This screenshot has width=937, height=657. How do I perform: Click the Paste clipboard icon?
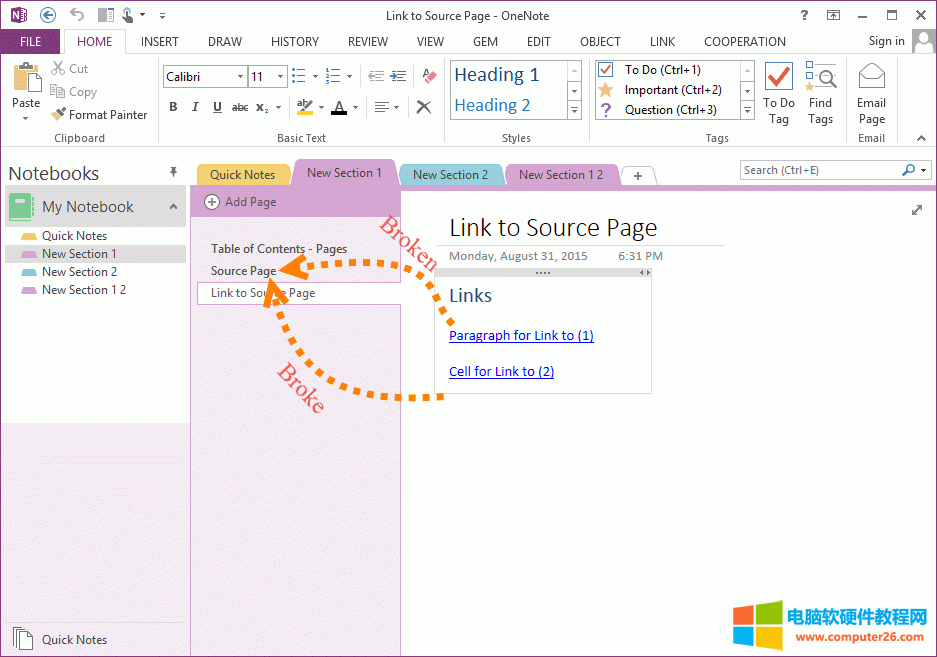point(26,78)
